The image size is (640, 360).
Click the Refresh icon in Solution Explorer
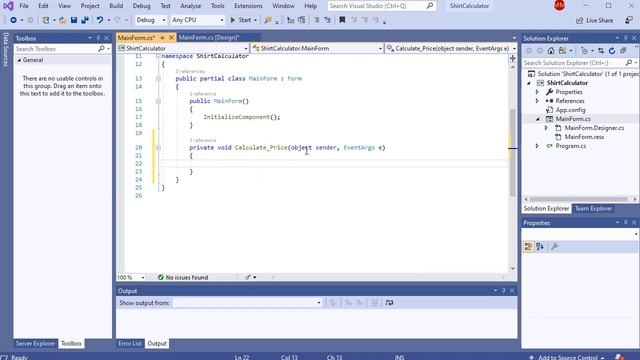click(x=612, y=51)
